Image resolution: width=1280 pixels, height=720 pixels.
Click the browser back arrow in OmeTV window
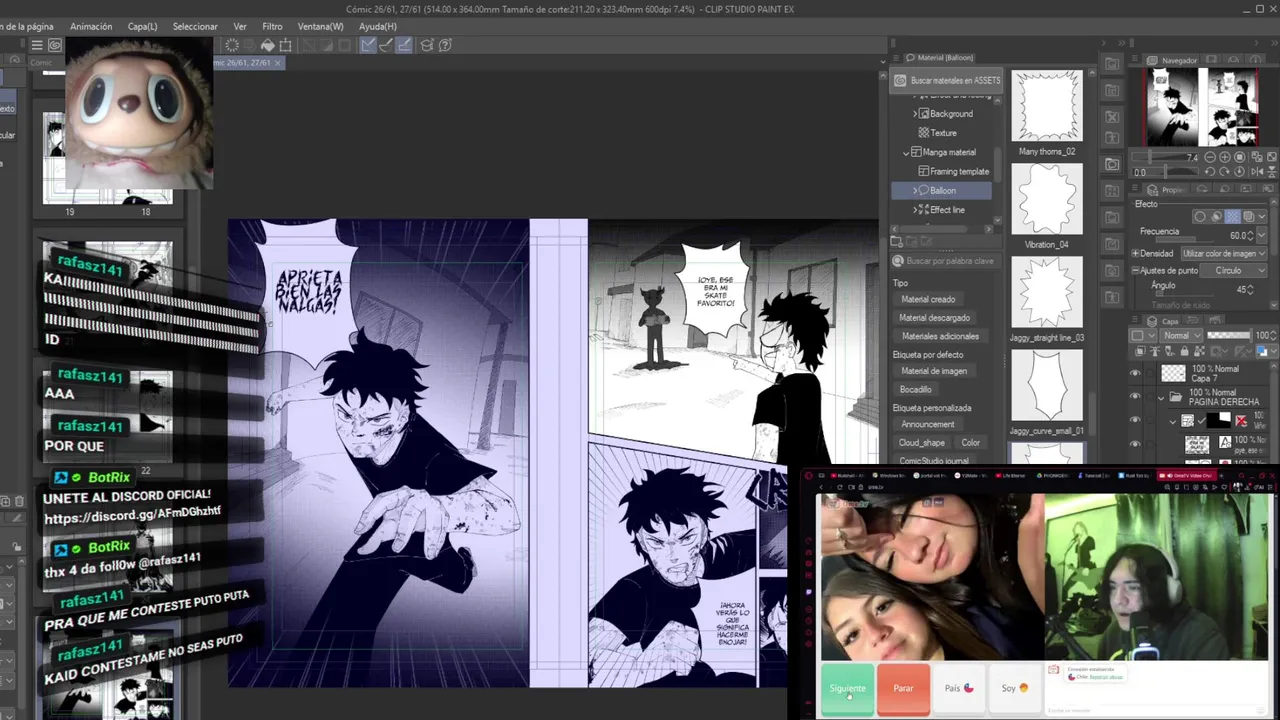(821, 487)
